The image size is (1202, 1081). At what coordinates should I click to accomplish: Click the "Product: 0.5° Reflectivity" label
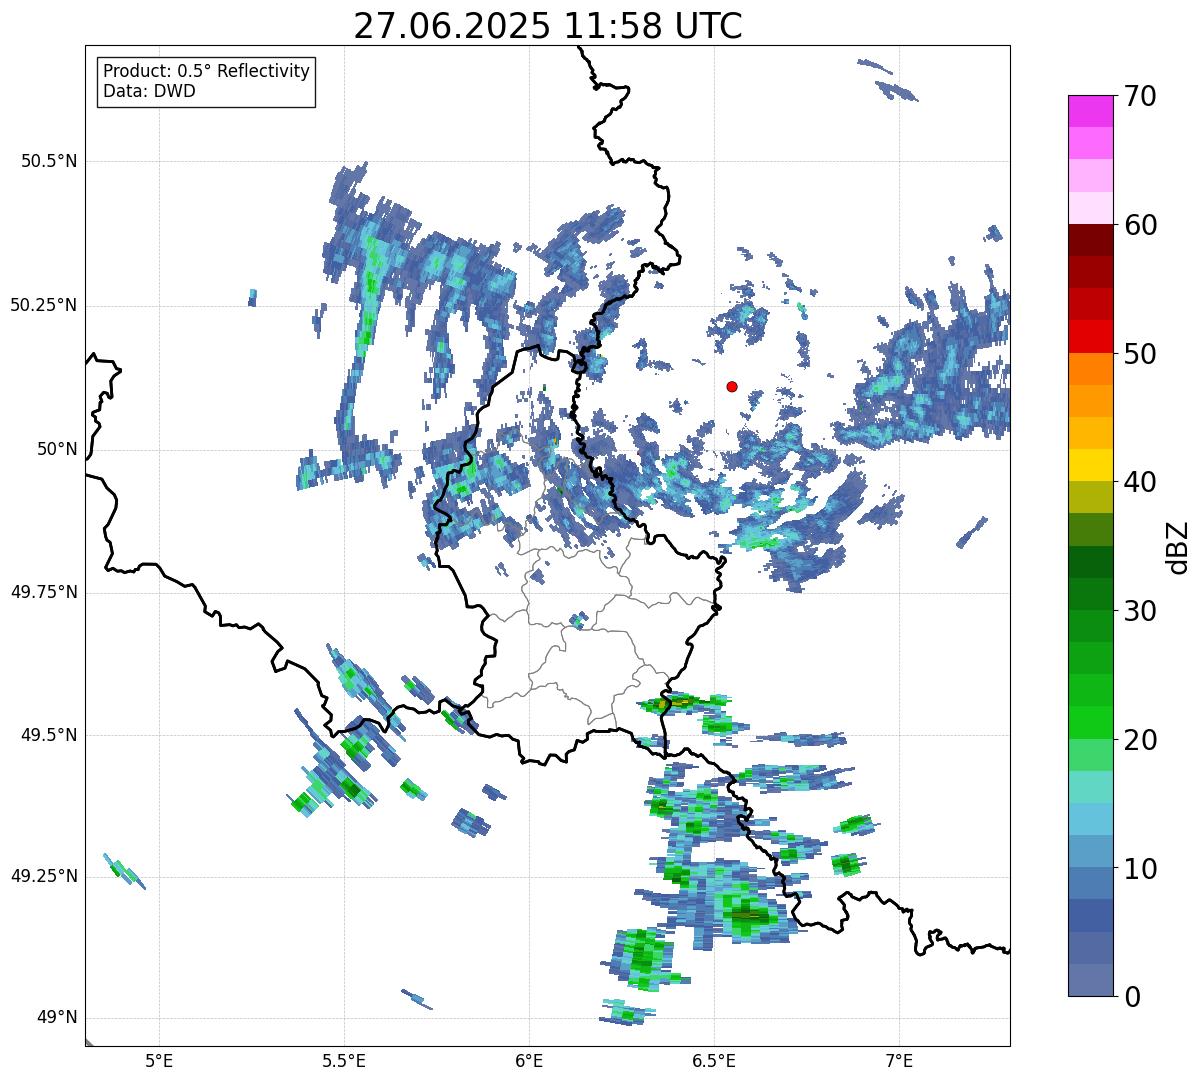coord(207,72)
